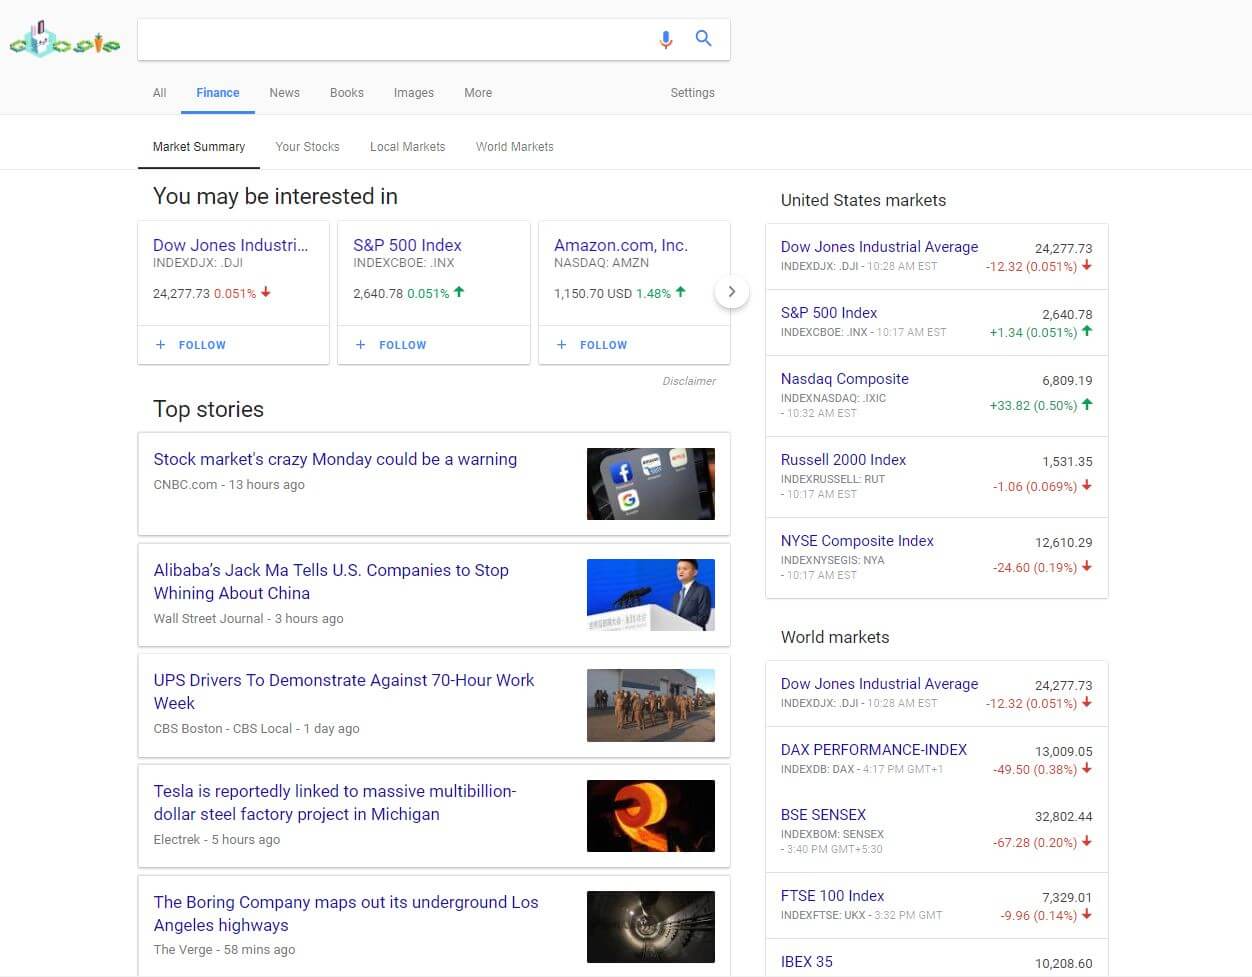Open the More search category menu

(x=478, y=93)
